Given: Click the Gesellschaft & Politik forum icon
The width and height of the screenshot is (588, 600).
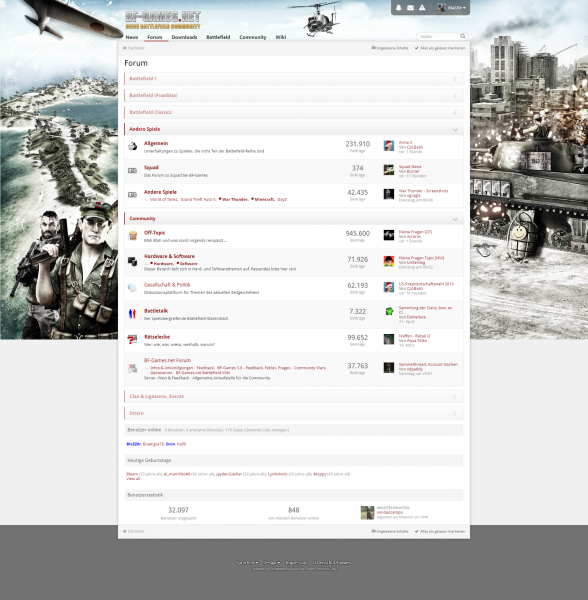Looking at the screenshot, I should click(x=132, y=287).
